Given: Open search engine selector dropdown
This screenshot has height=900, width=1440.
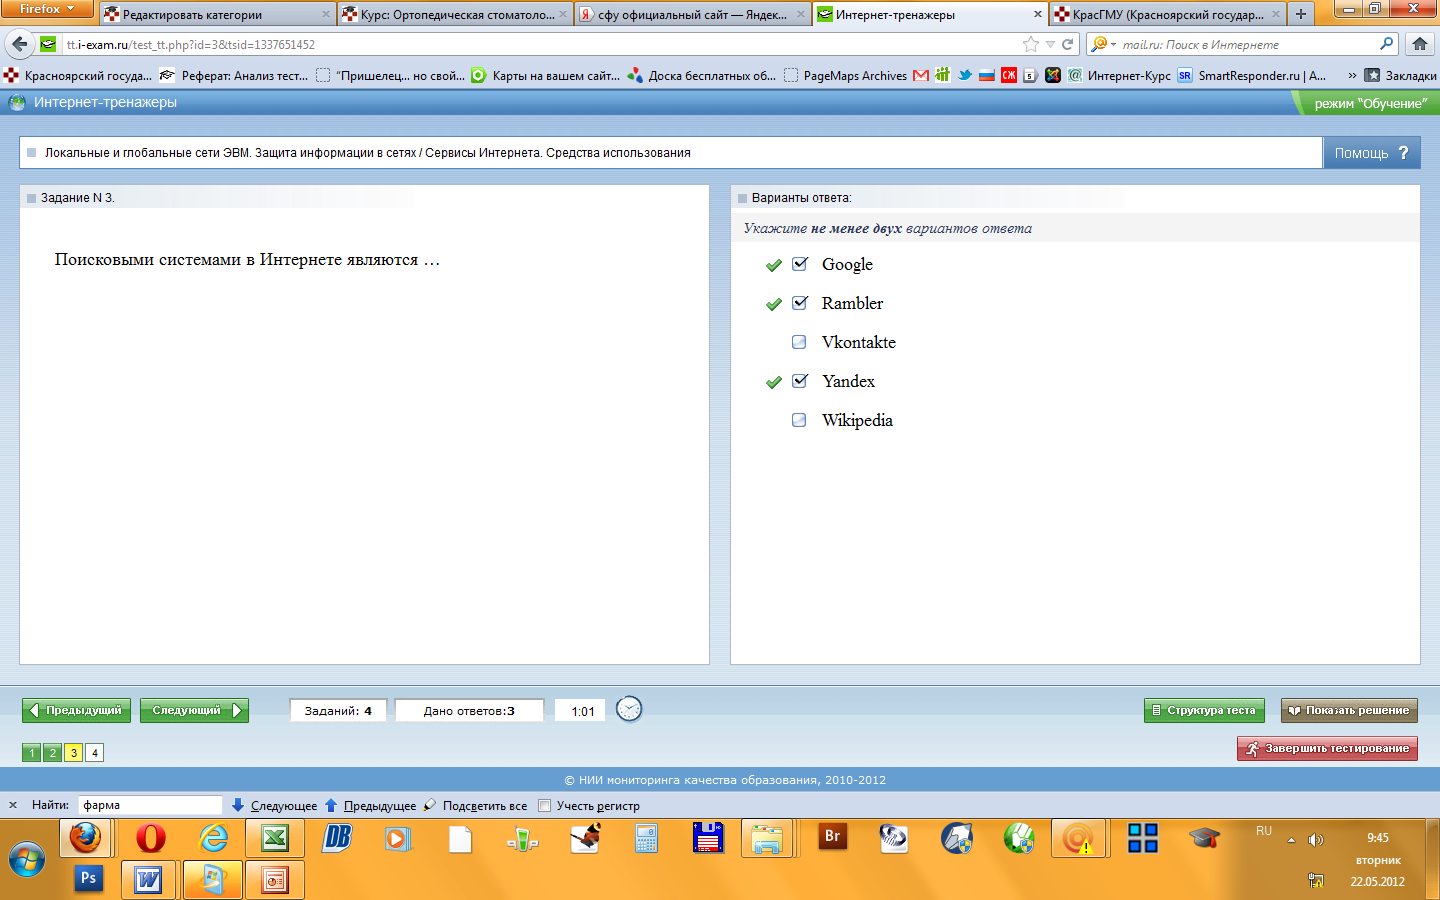Looking at the screenshot, I should click(1102, 44).
